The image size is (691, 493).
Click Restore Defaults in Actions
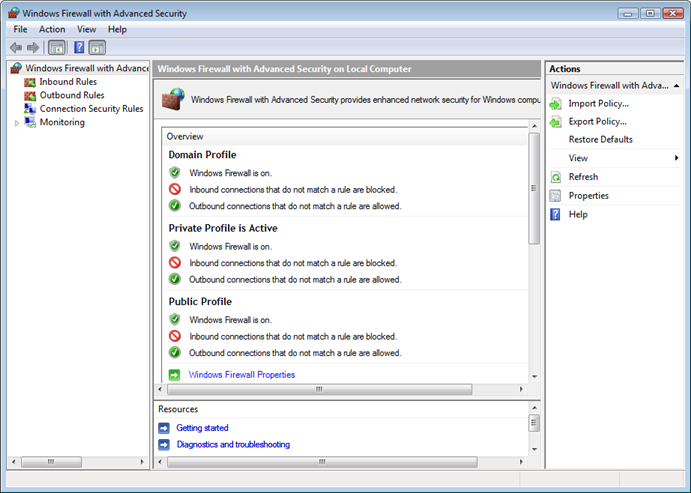601,140
